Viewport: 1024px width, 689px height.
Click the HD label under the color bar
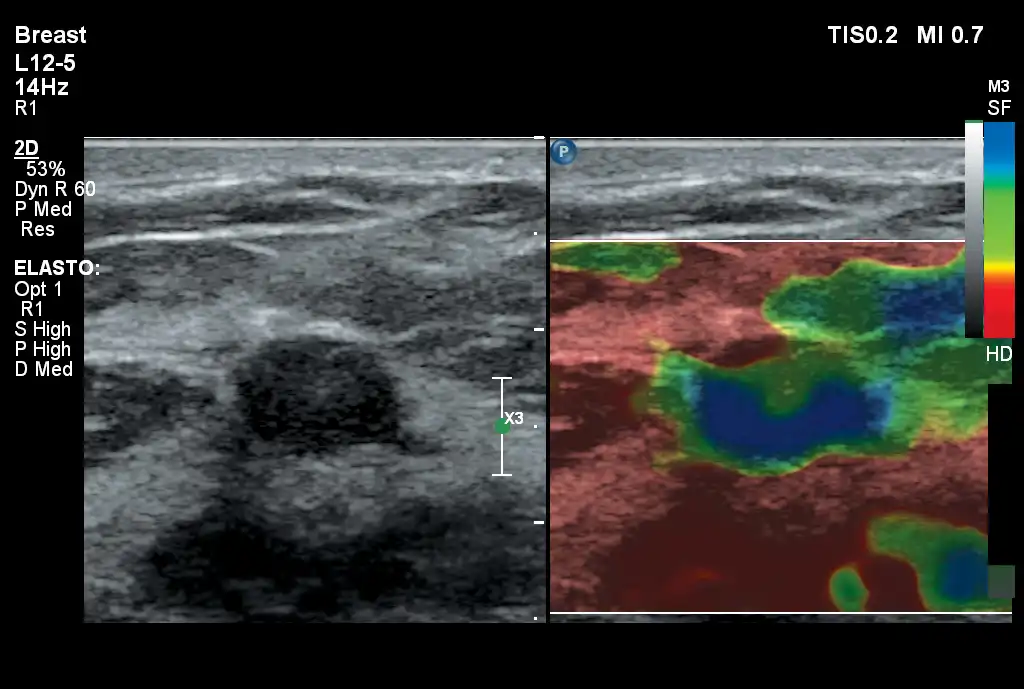click(x=998, y=354)
